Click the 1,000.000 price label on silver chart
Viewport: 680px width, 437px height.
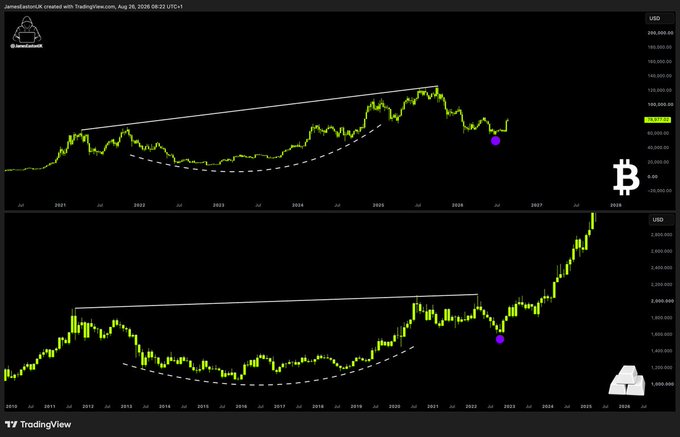(x=662, y=385)
